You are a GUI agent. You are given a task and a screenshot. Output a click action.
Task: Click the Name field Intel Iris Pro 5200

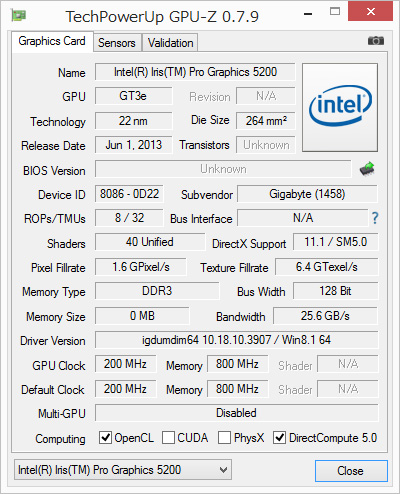coord(195,72)
